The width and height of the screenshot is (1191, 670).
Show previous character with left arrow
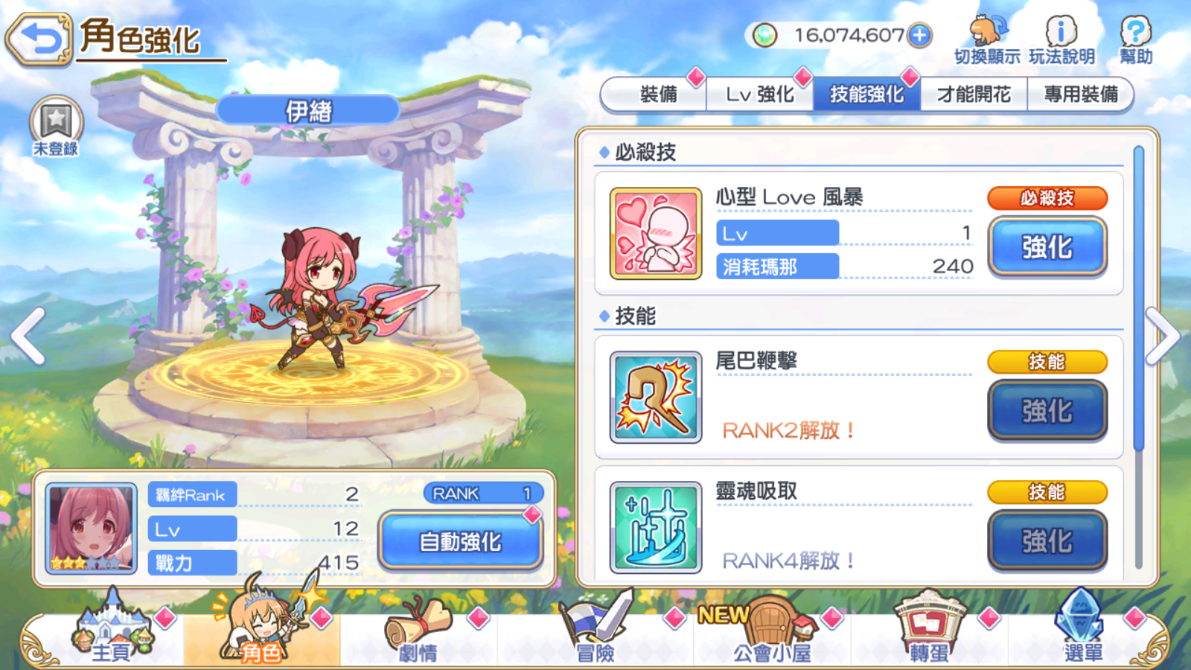[x=28, y=335]
